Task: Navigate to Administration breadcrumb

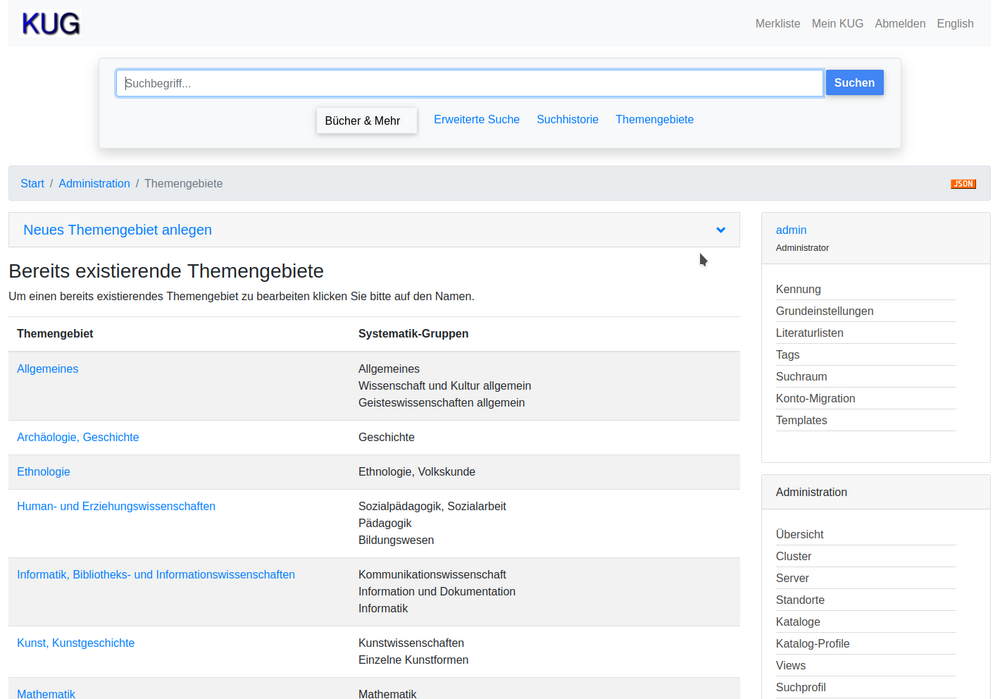Action: point(94,184)
